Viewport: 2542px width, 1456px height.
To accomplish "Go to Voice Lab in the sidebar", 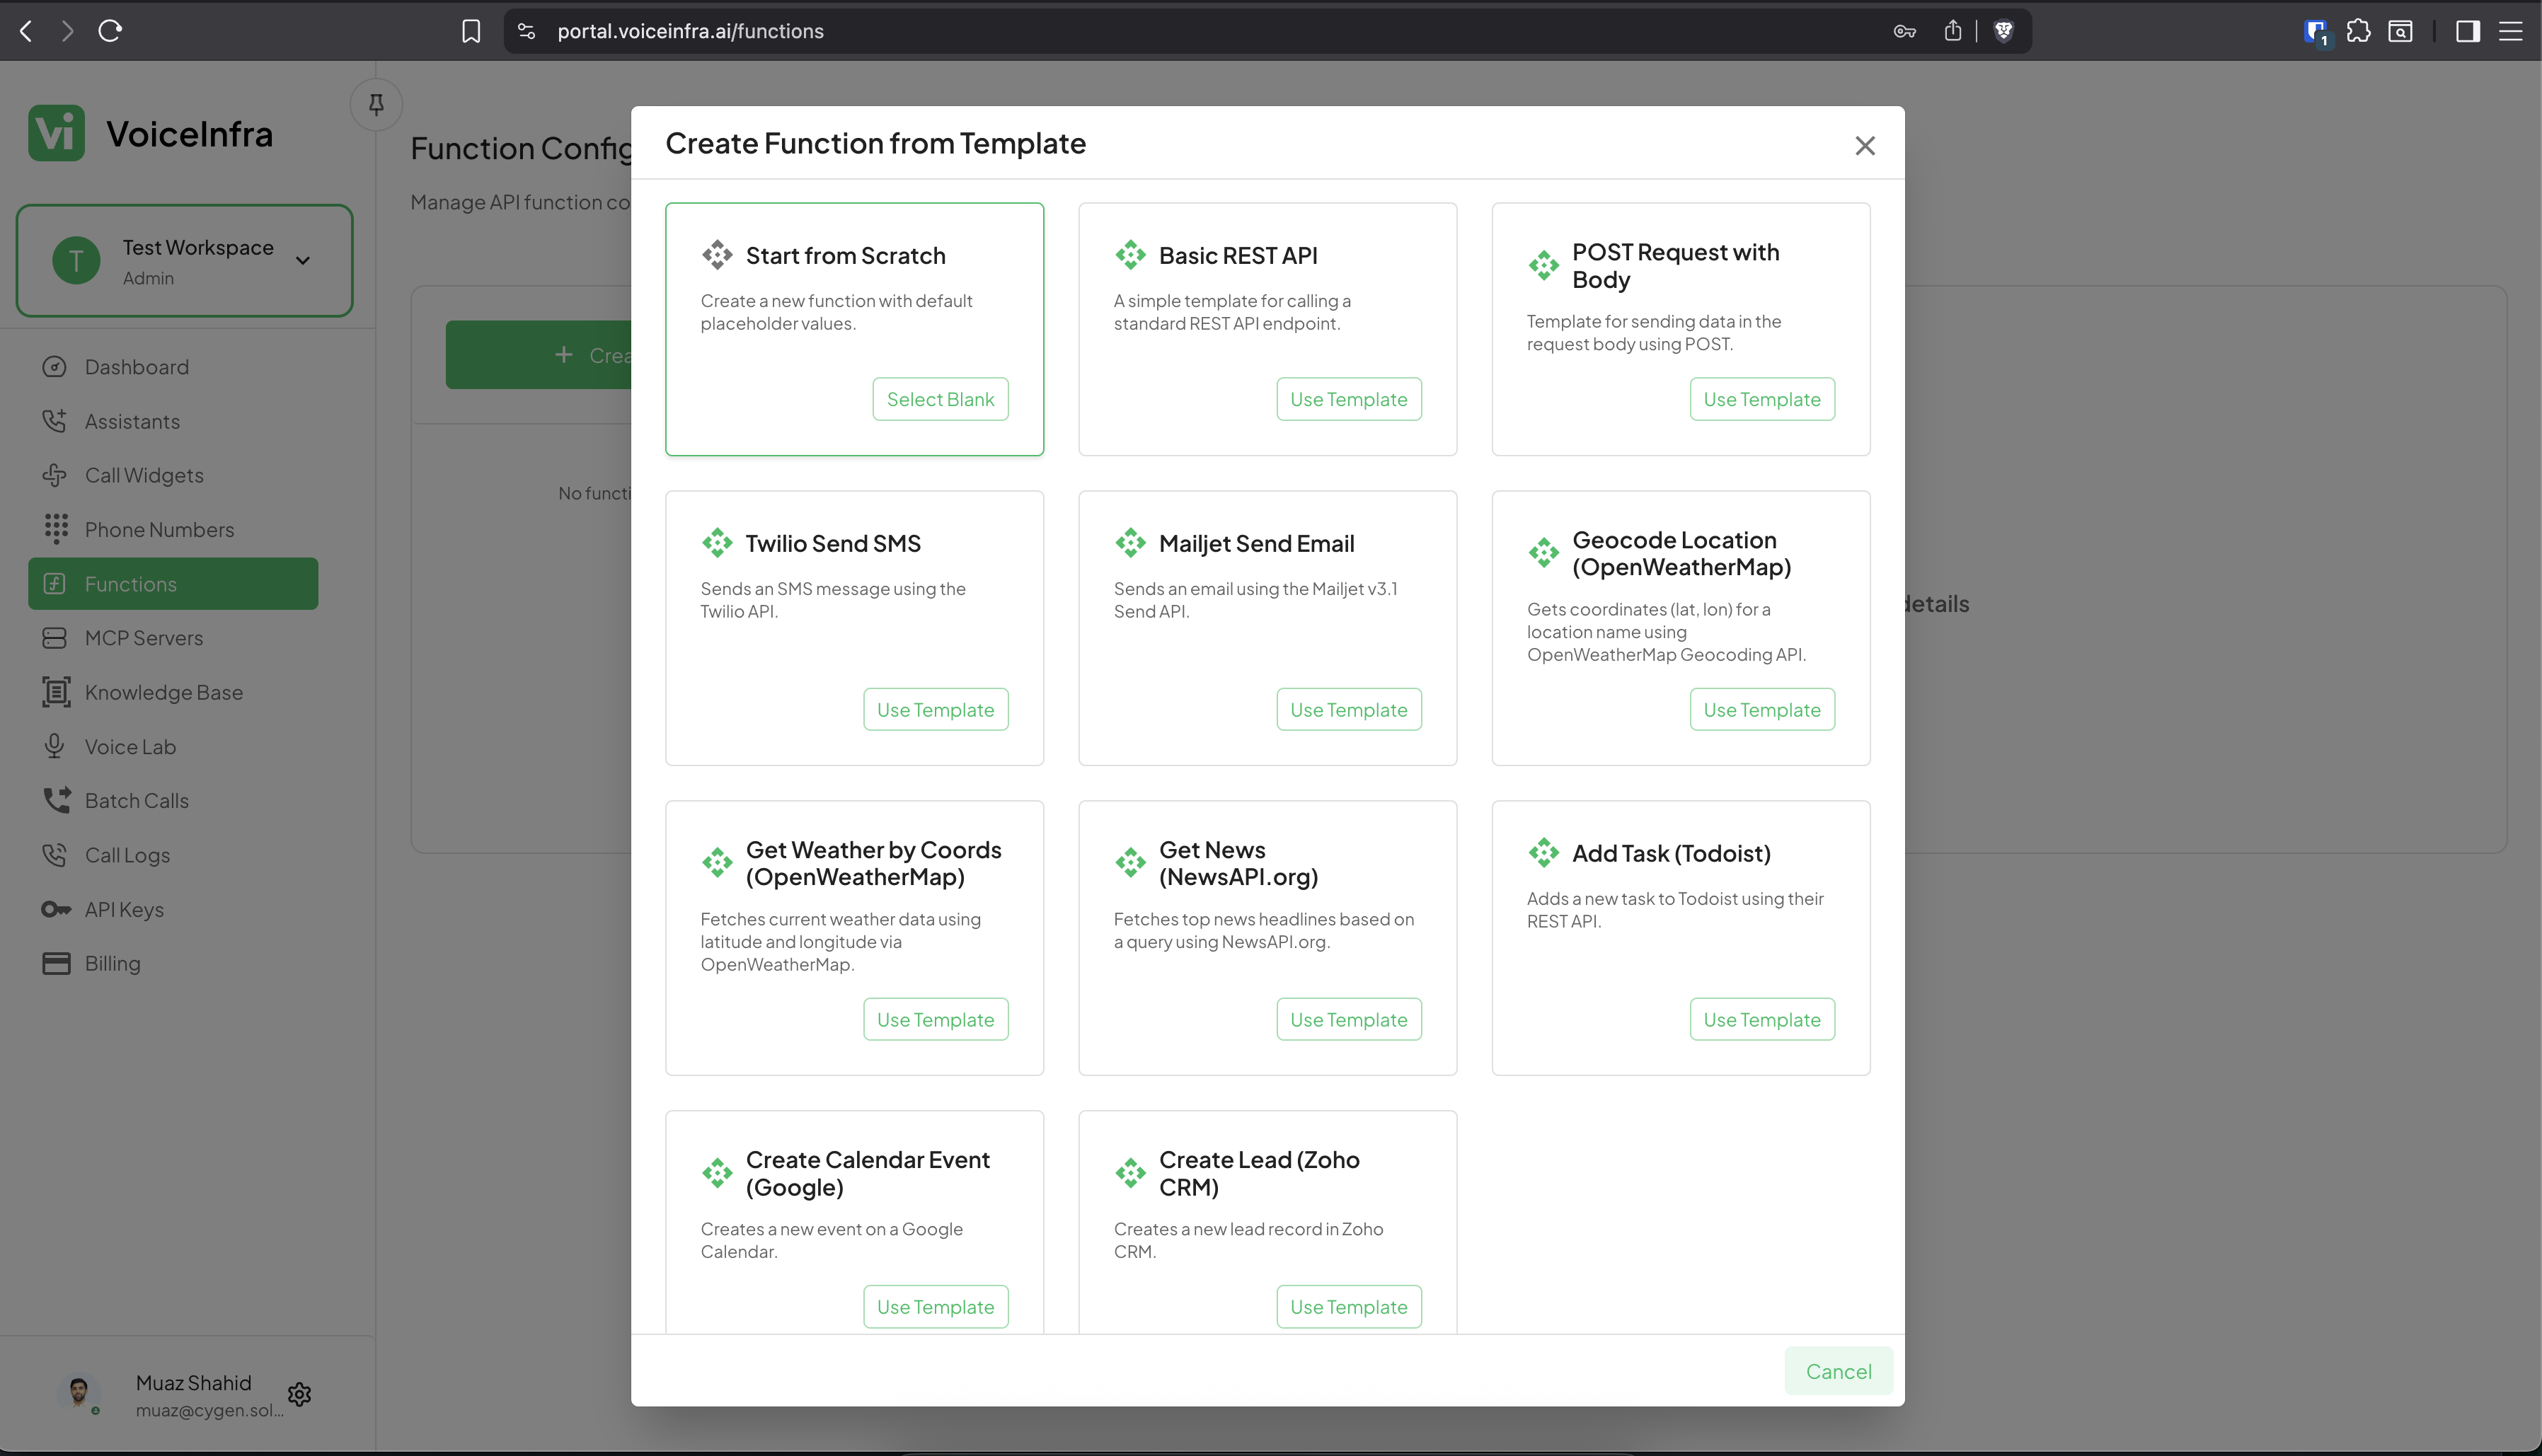I will point(173,747).
